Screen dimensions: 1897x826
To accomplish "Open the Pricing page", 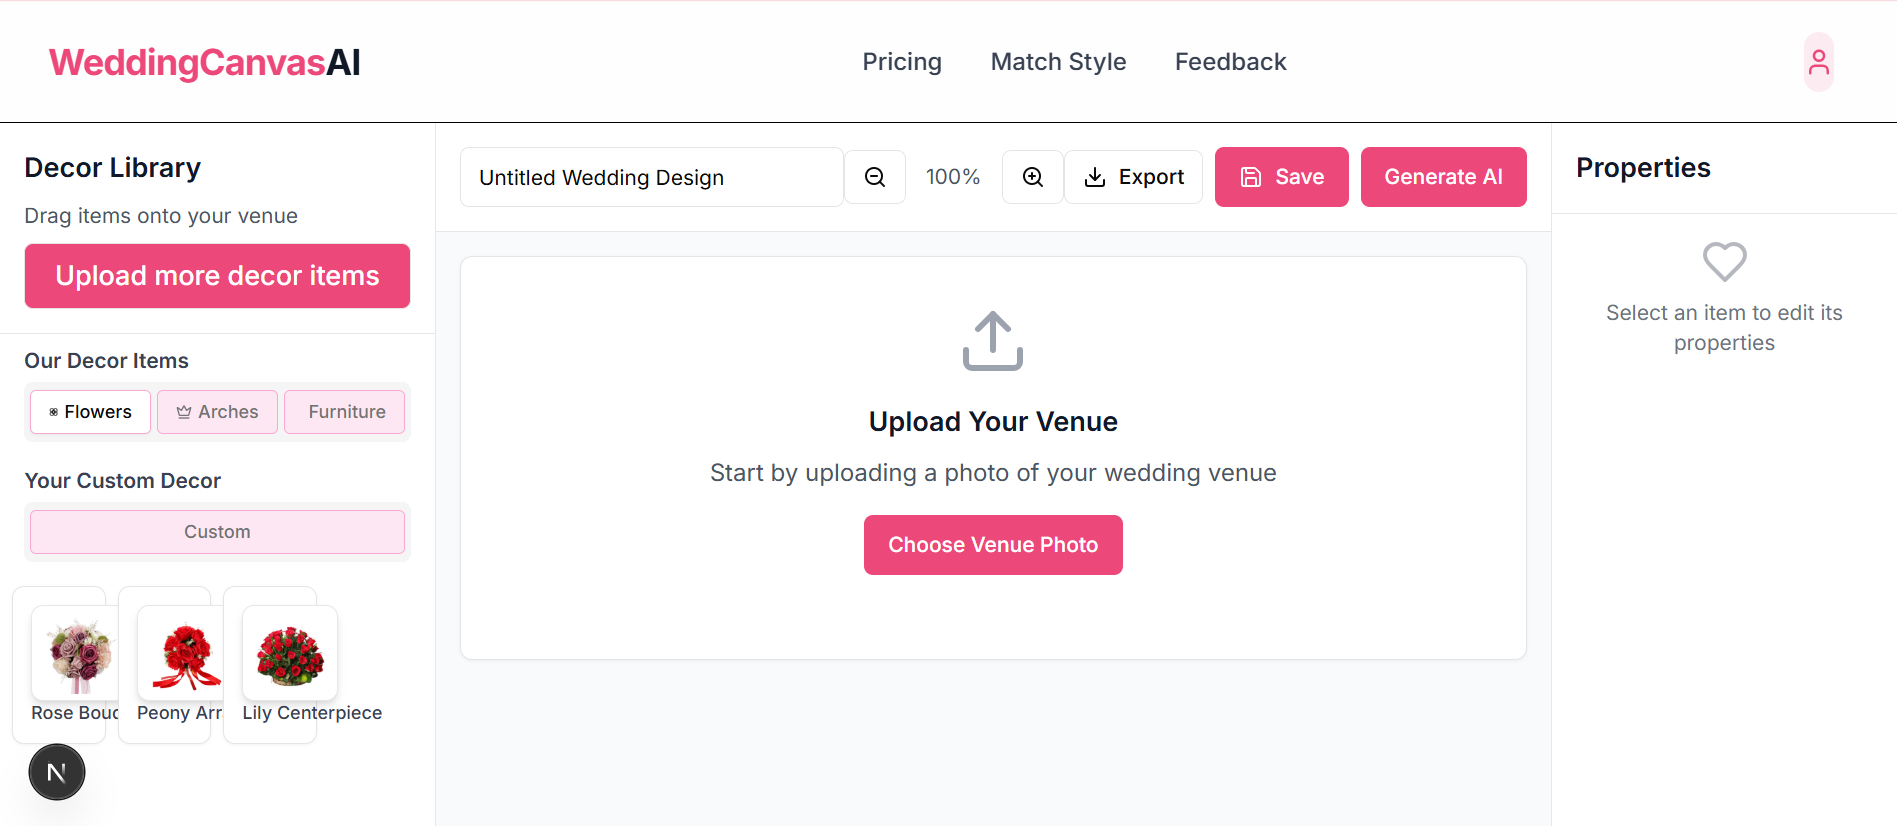I will pyautogui.click(x=902, y=62).
